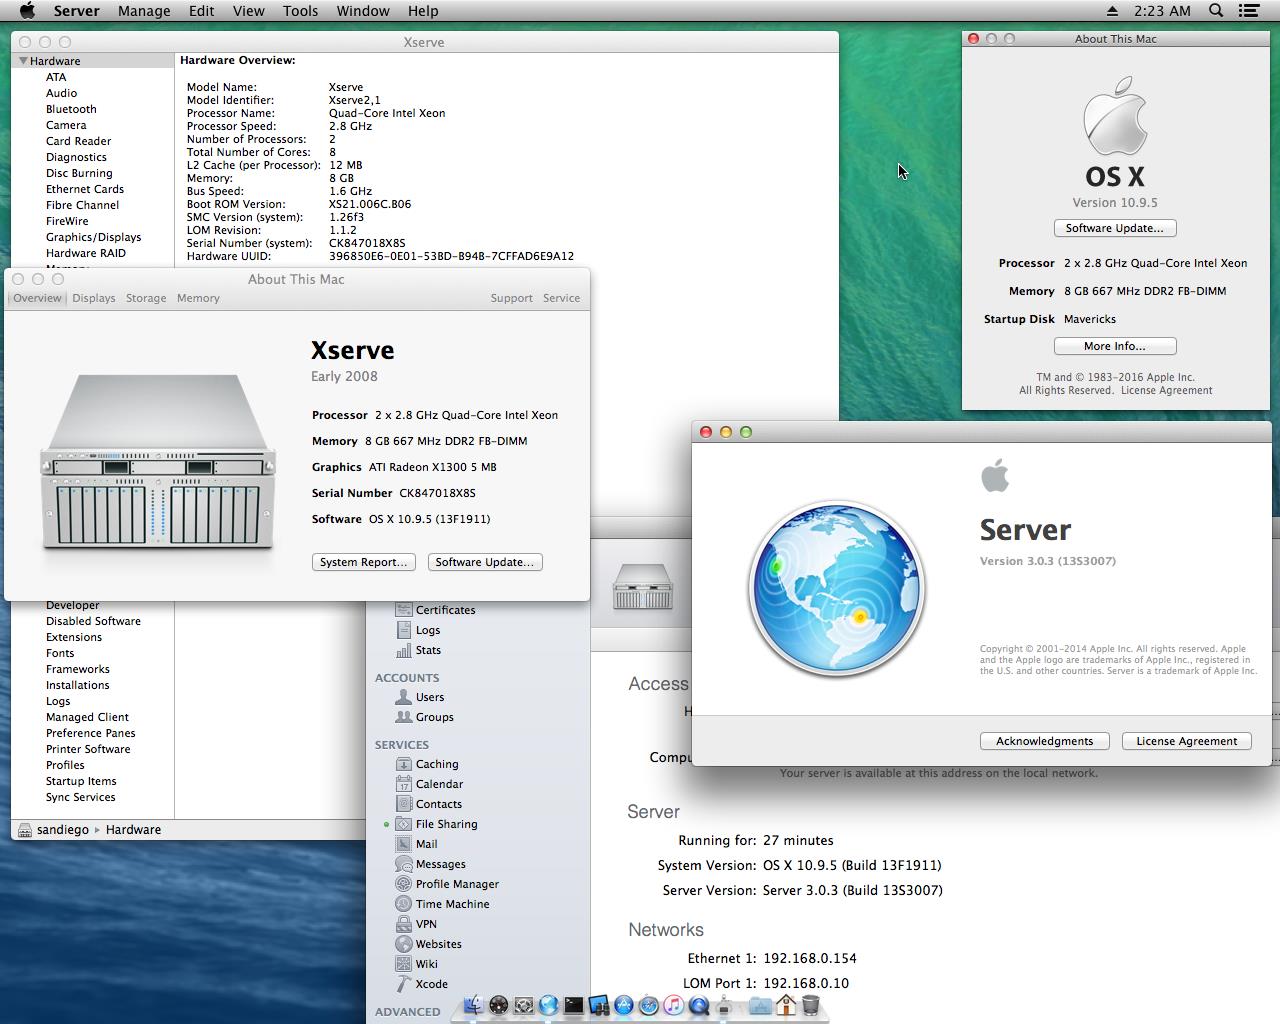Click the Xserve thumbnail in Server window
Viewport: 1280px width, 1024px height.
(642, 586)
